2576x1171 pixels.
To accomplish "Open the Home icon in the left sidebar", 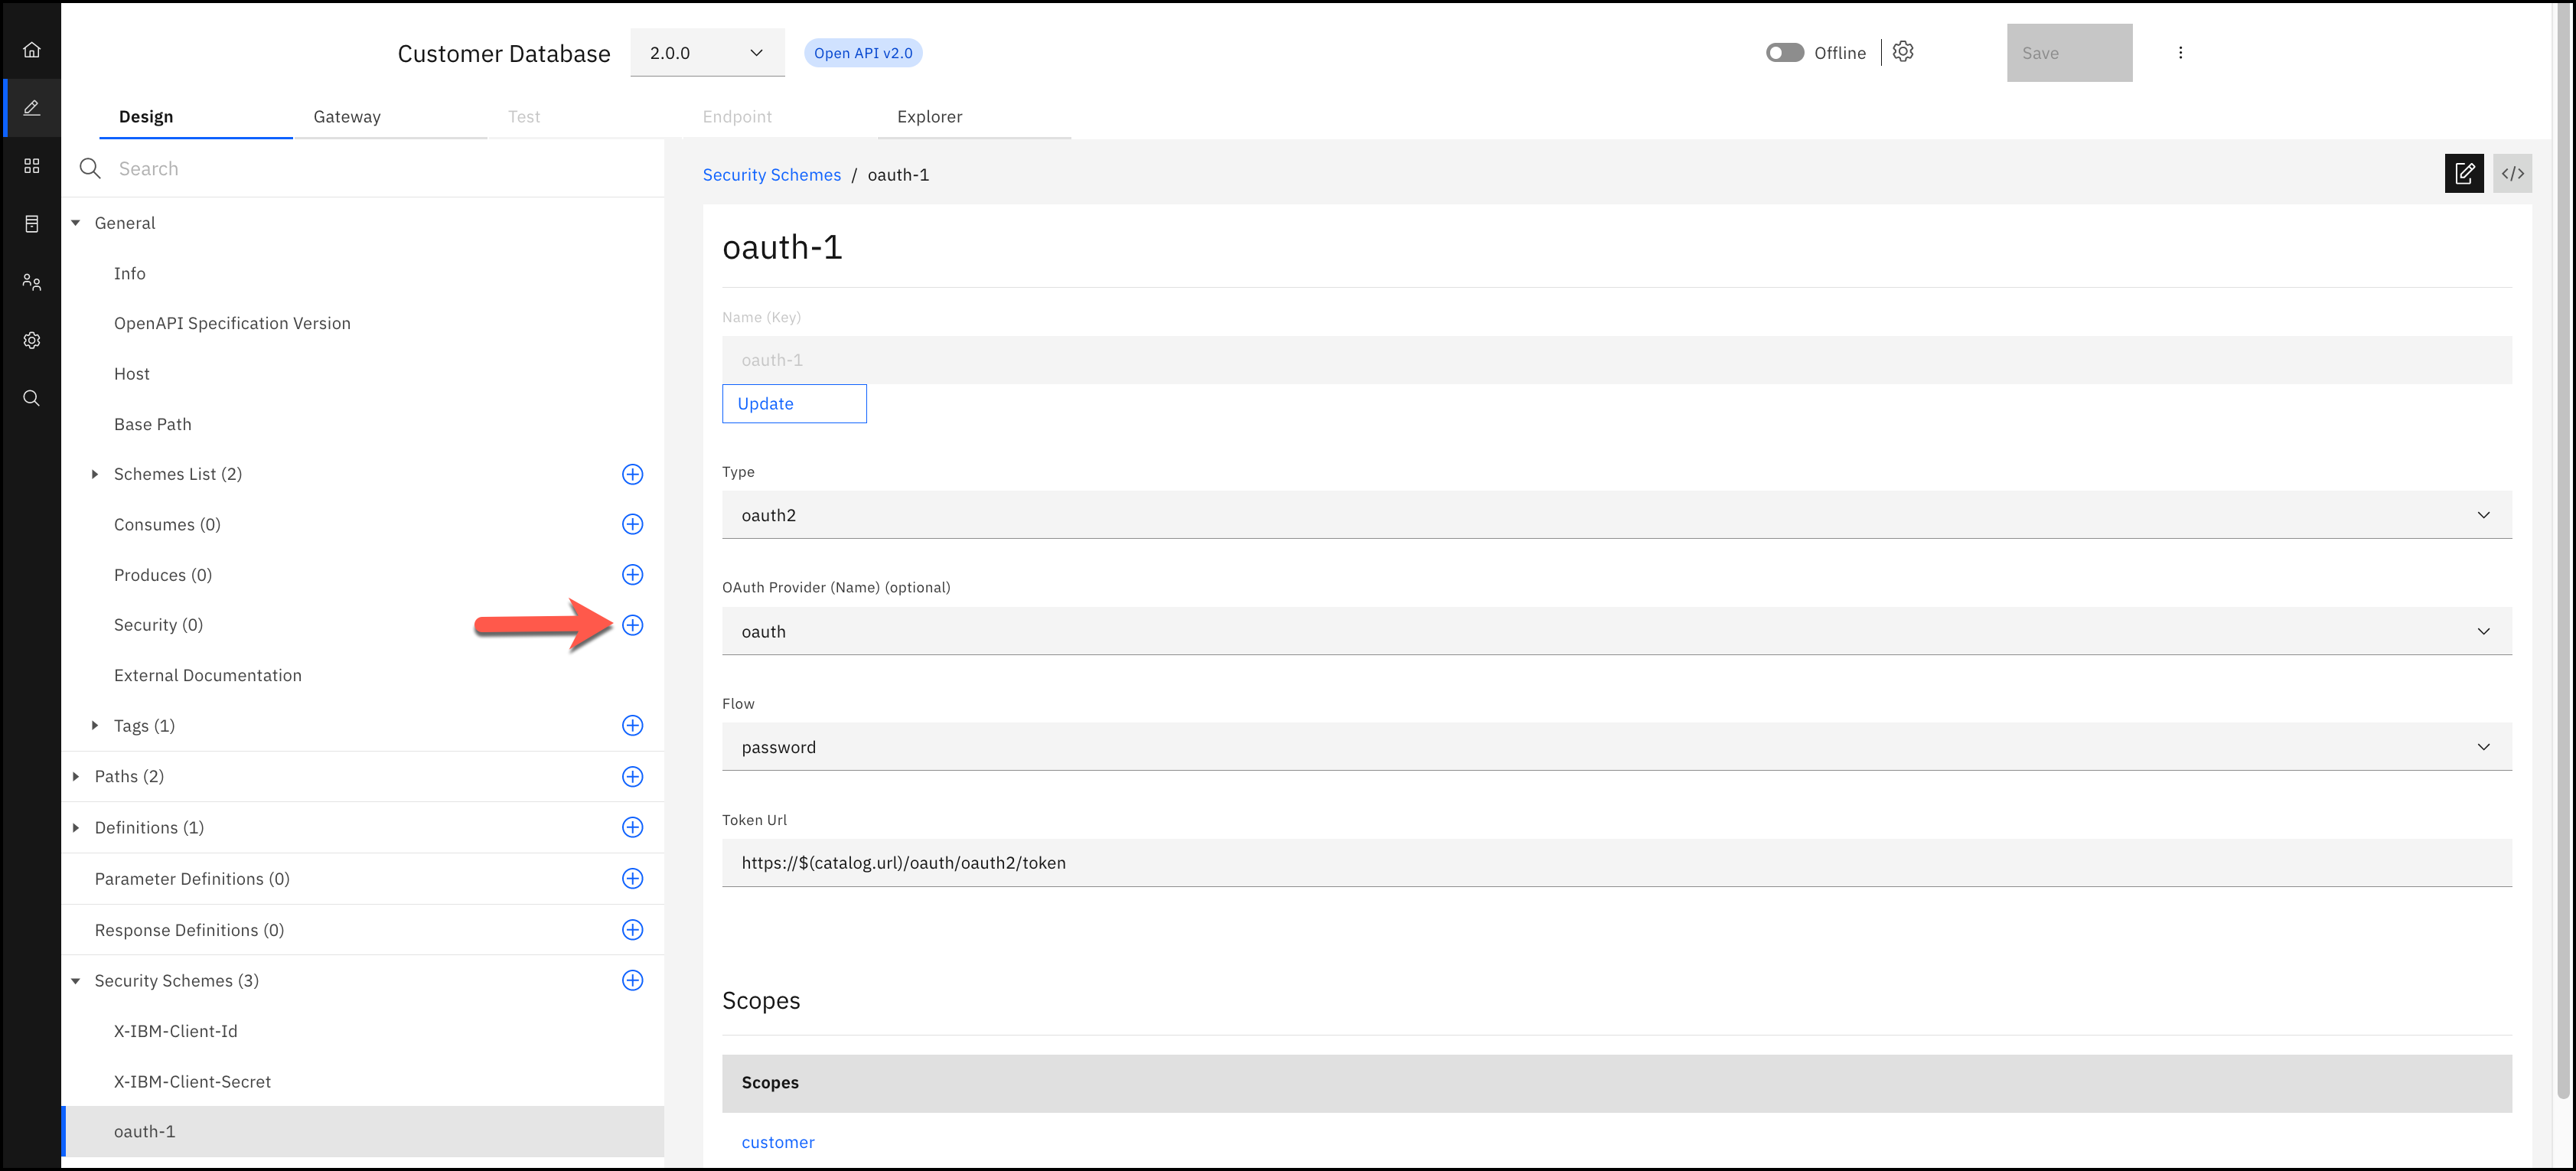I will 31,49.
